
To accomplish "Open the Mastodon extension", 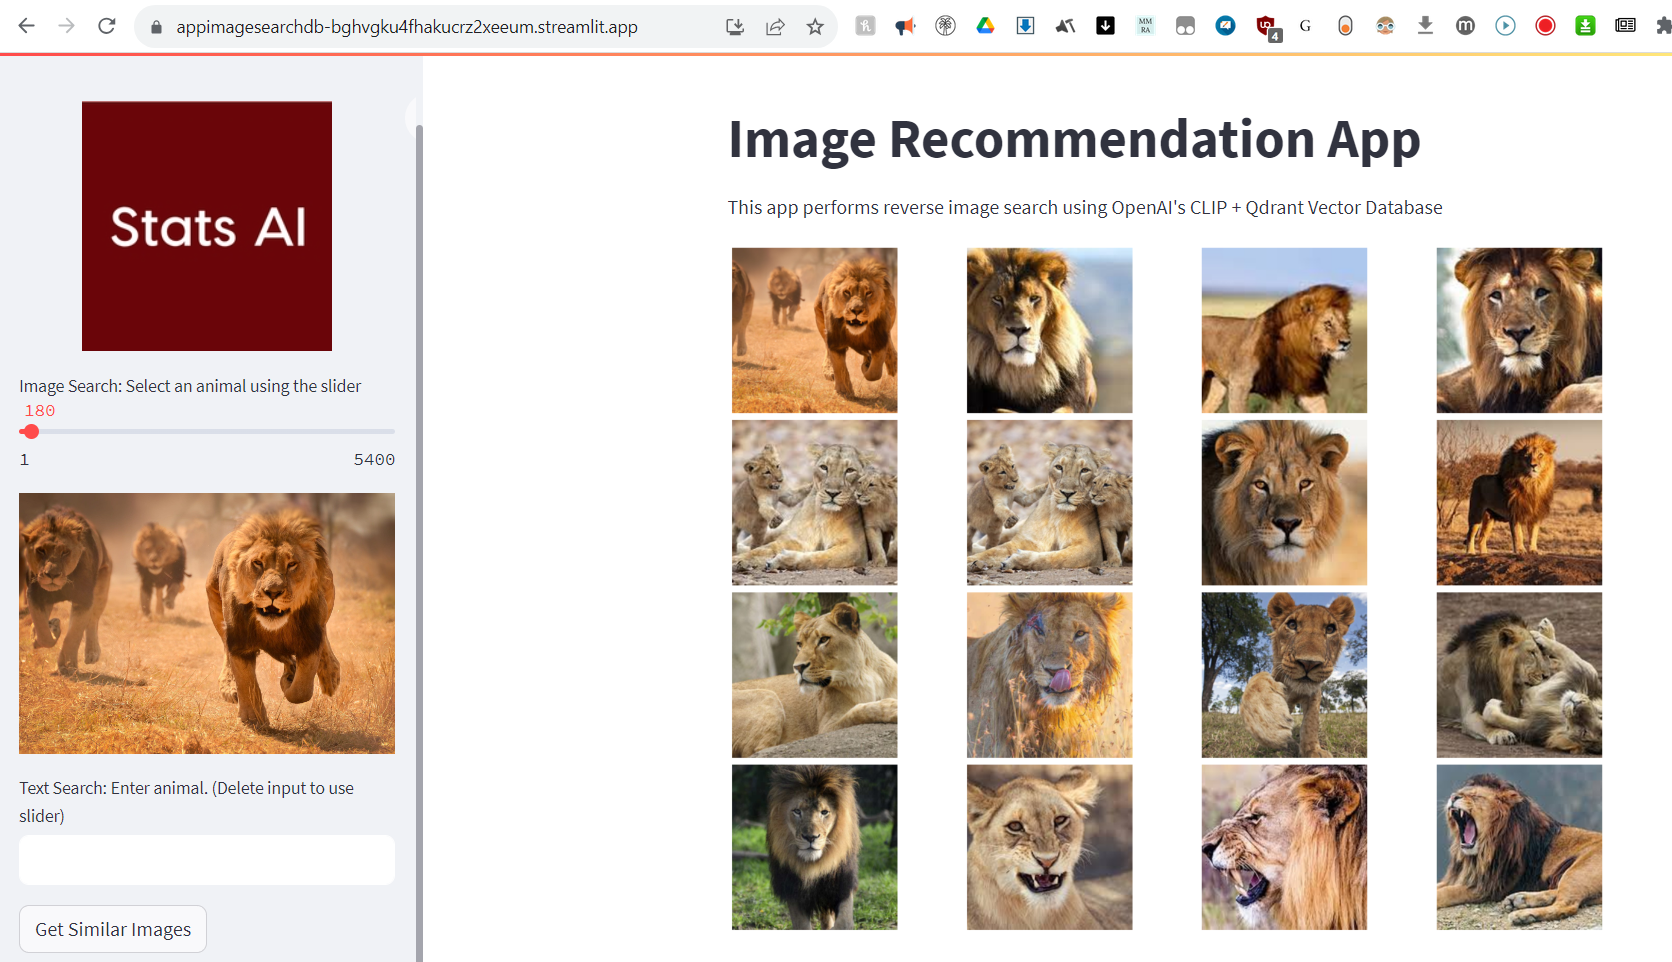I will coord(1465,26).
